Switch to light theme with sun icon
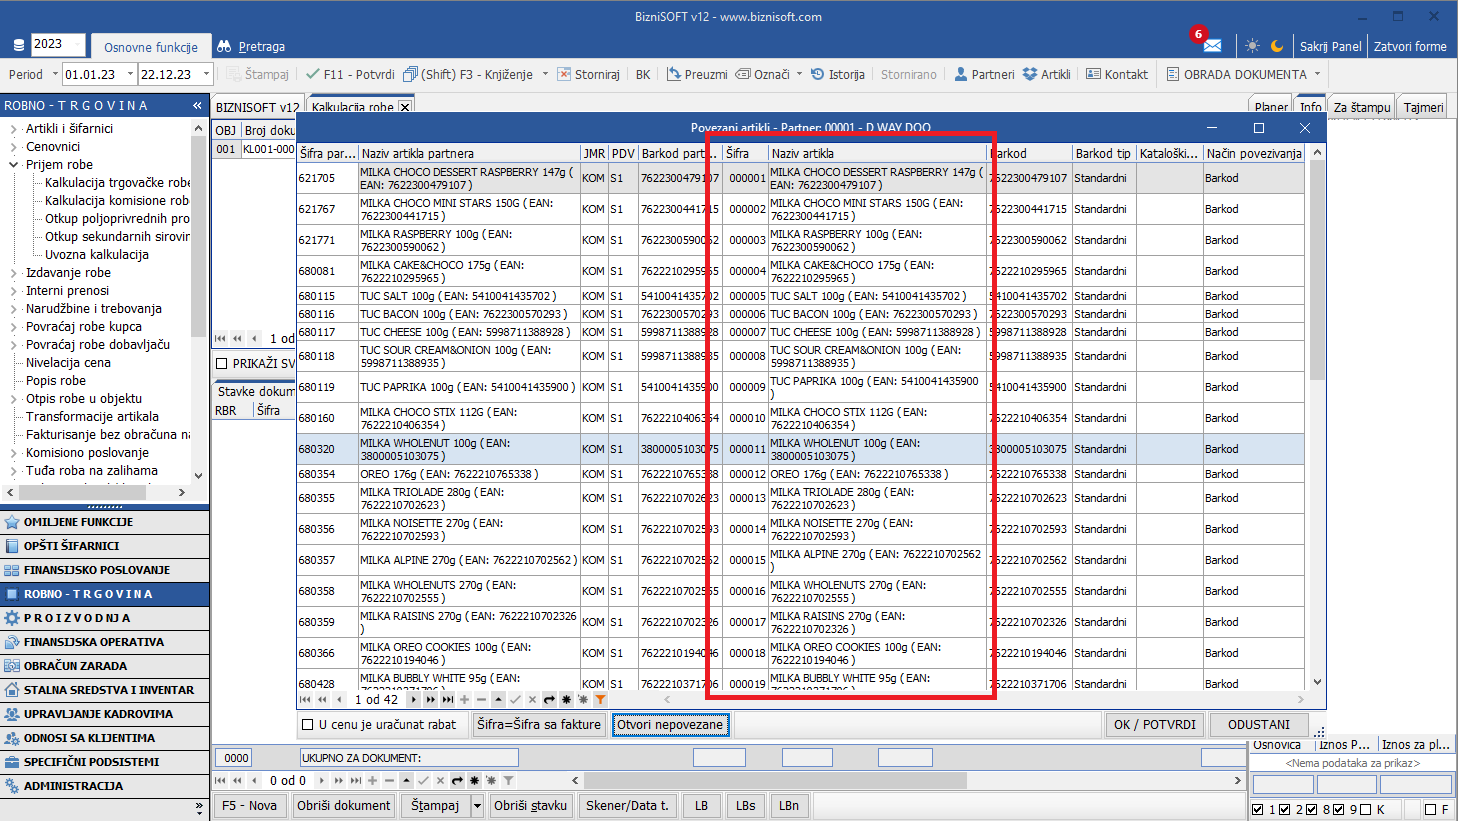 coord(1252,46)
